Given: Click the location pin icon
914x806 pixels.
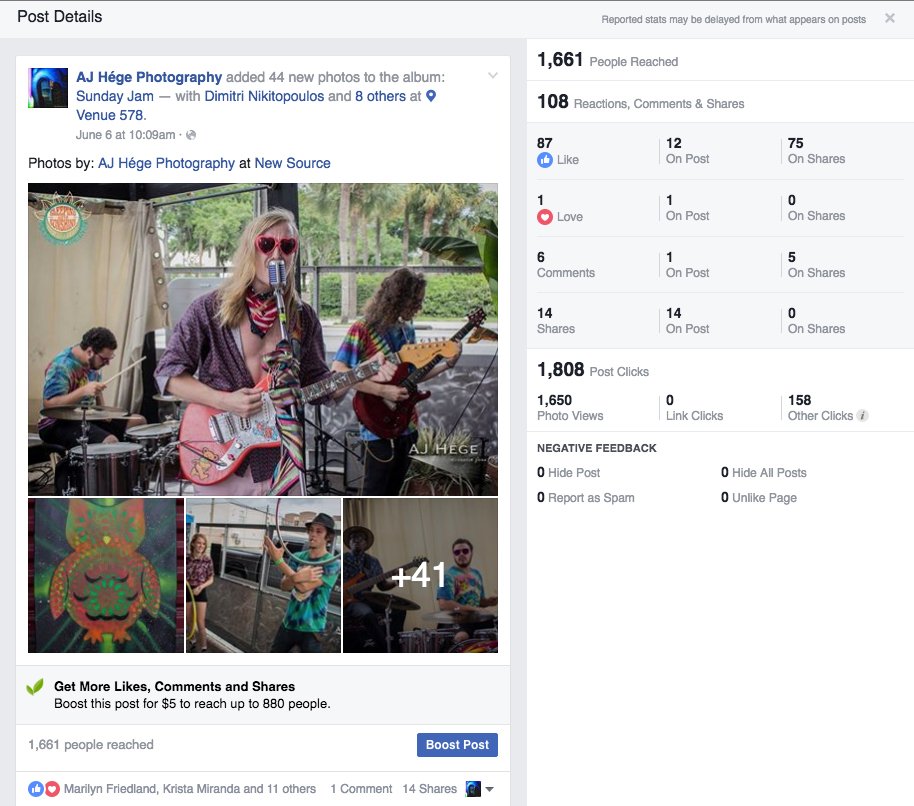Looking at the screenshot, I should point(431,96).
